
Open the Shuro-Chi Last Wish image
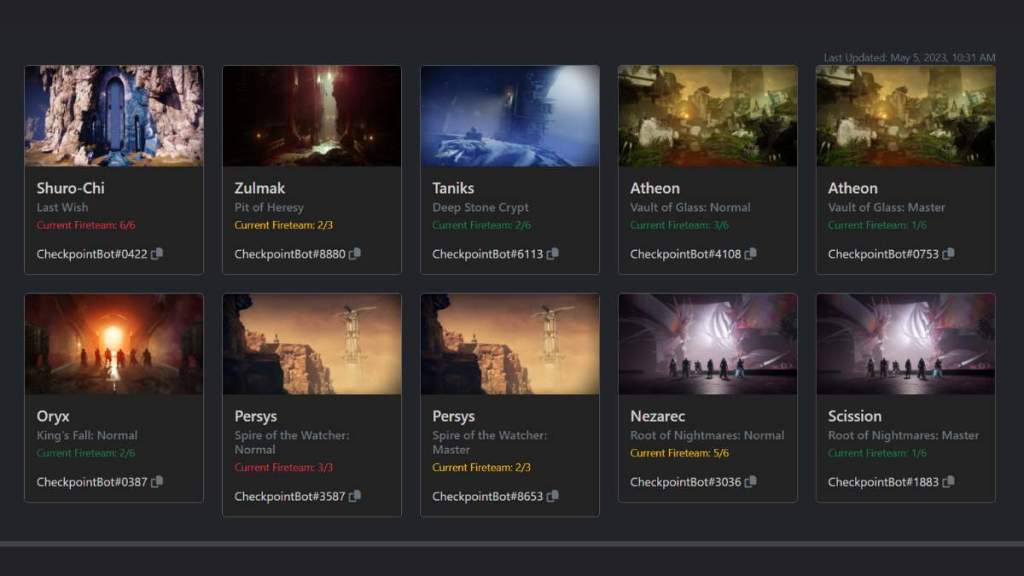[113, 115]
